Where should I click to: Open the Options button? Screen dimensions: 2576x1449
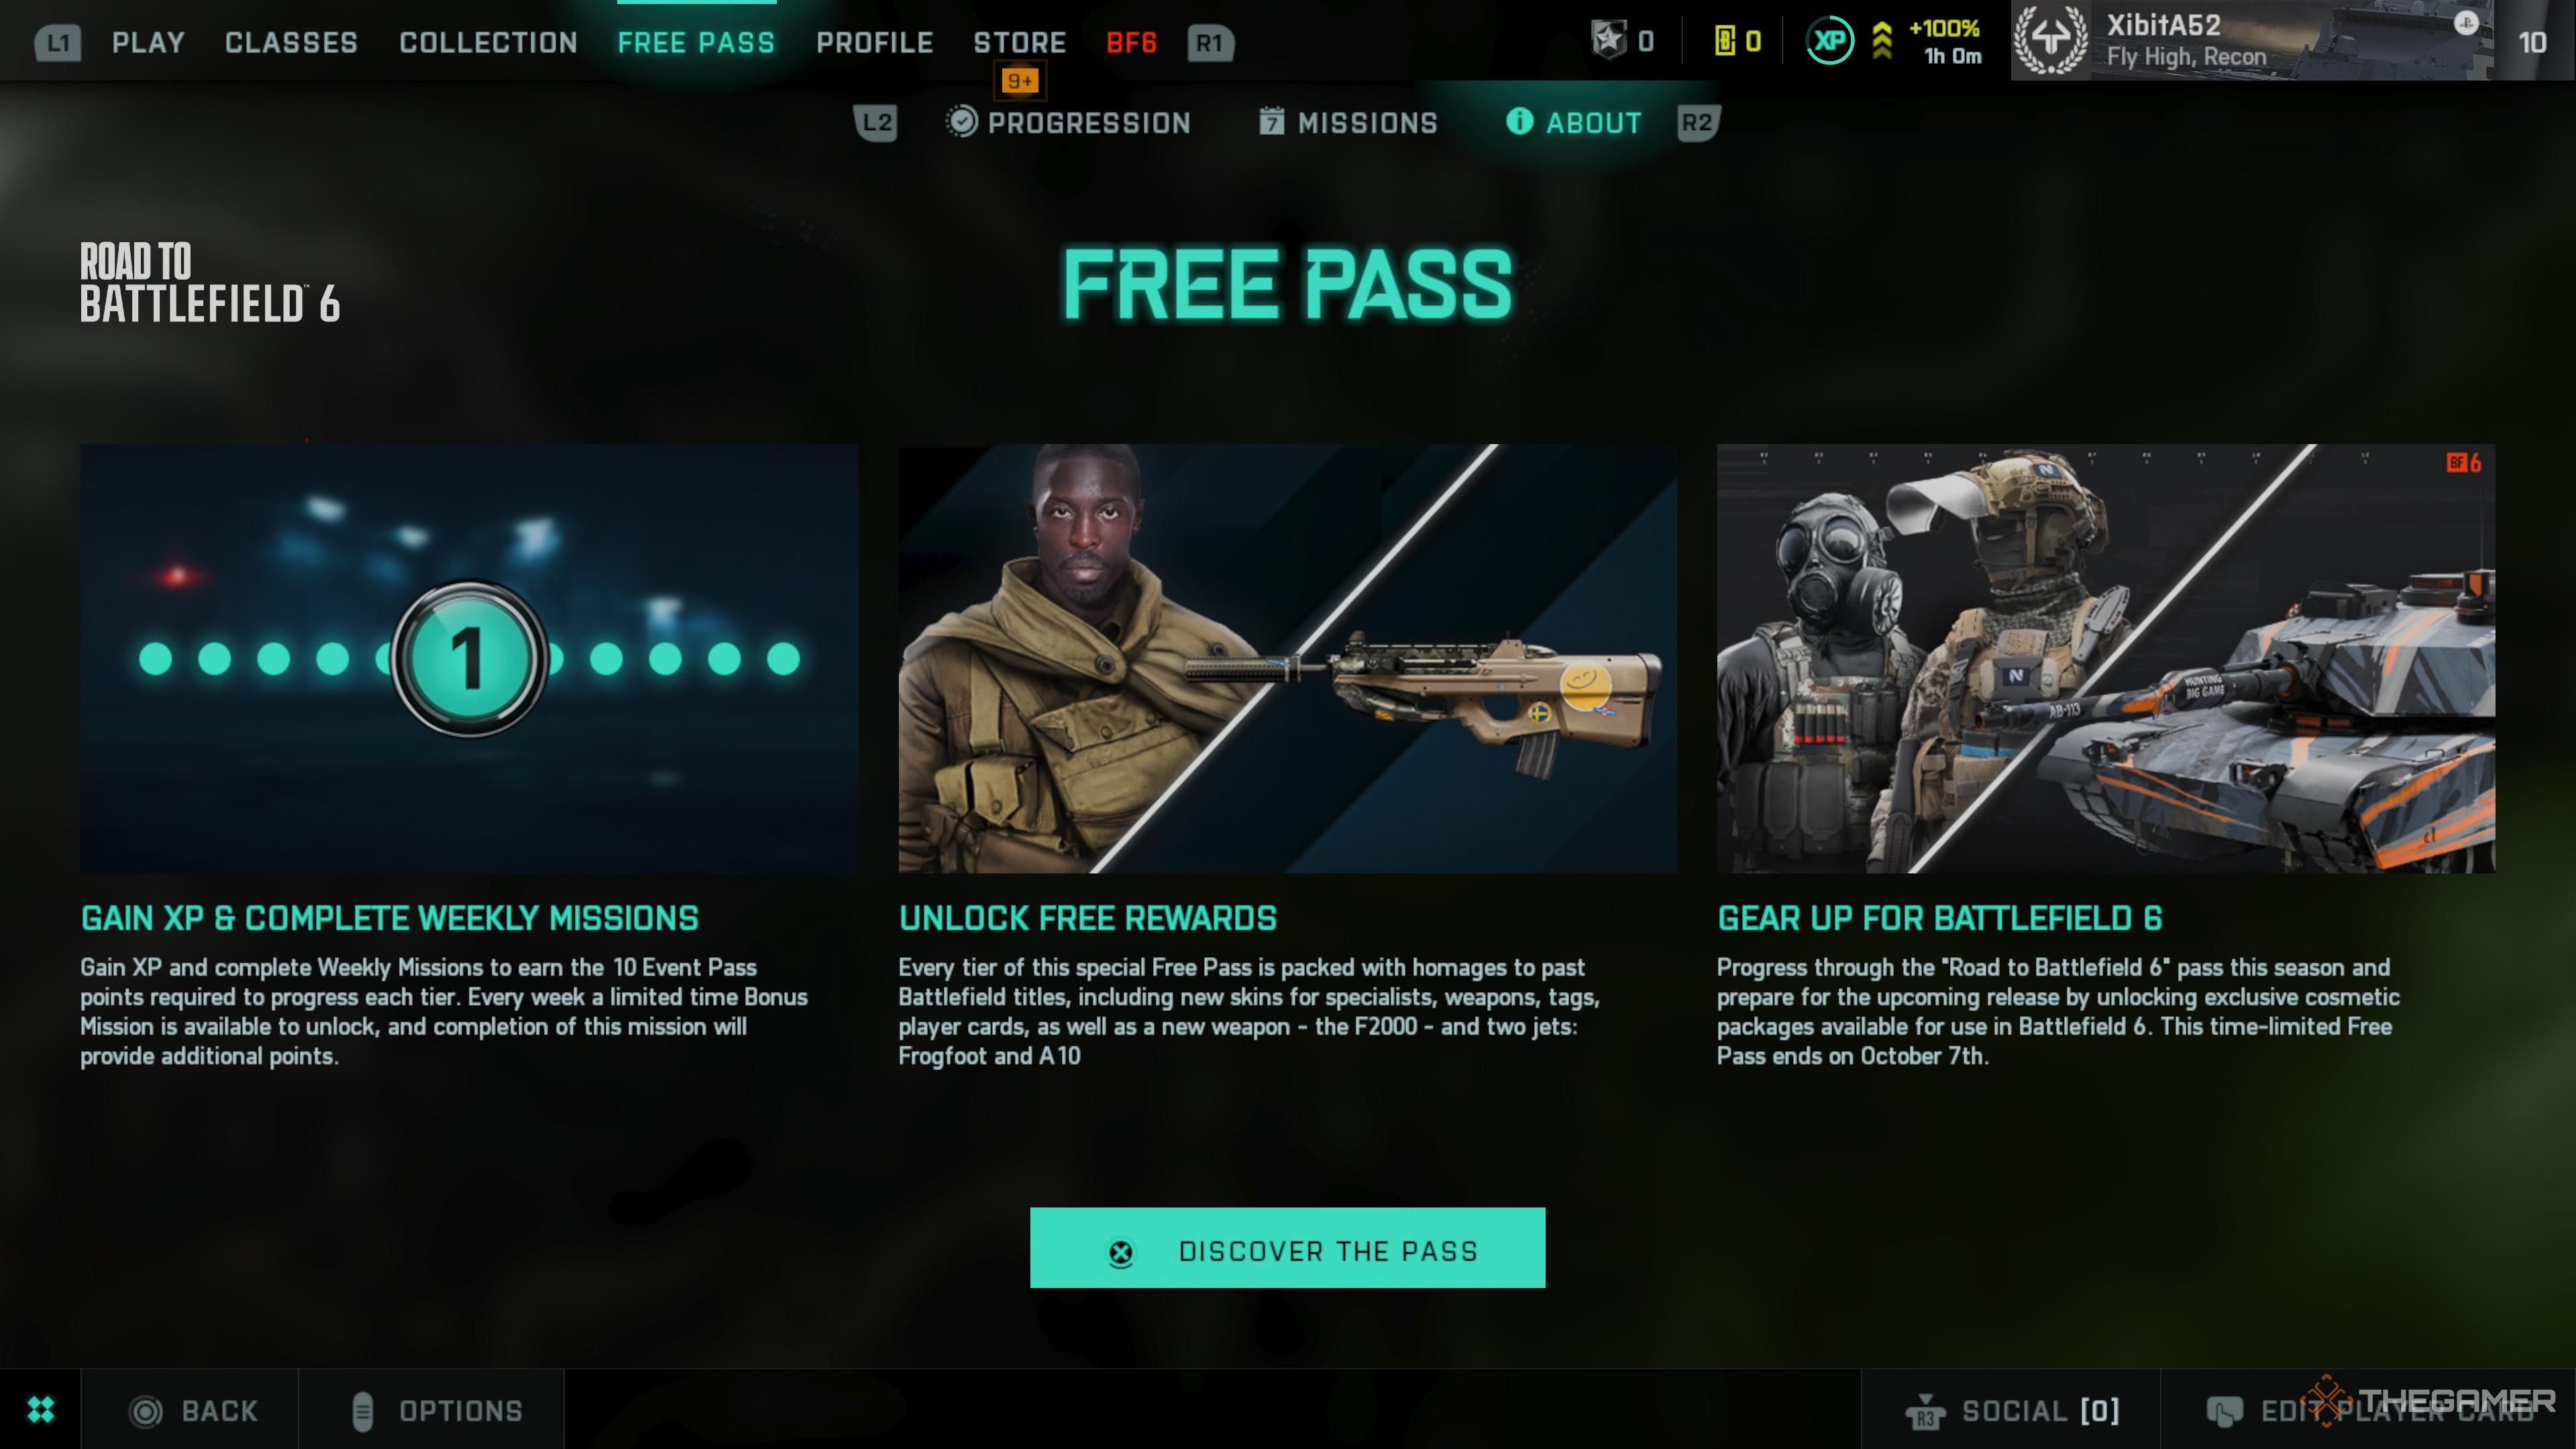pos(437,1410)
